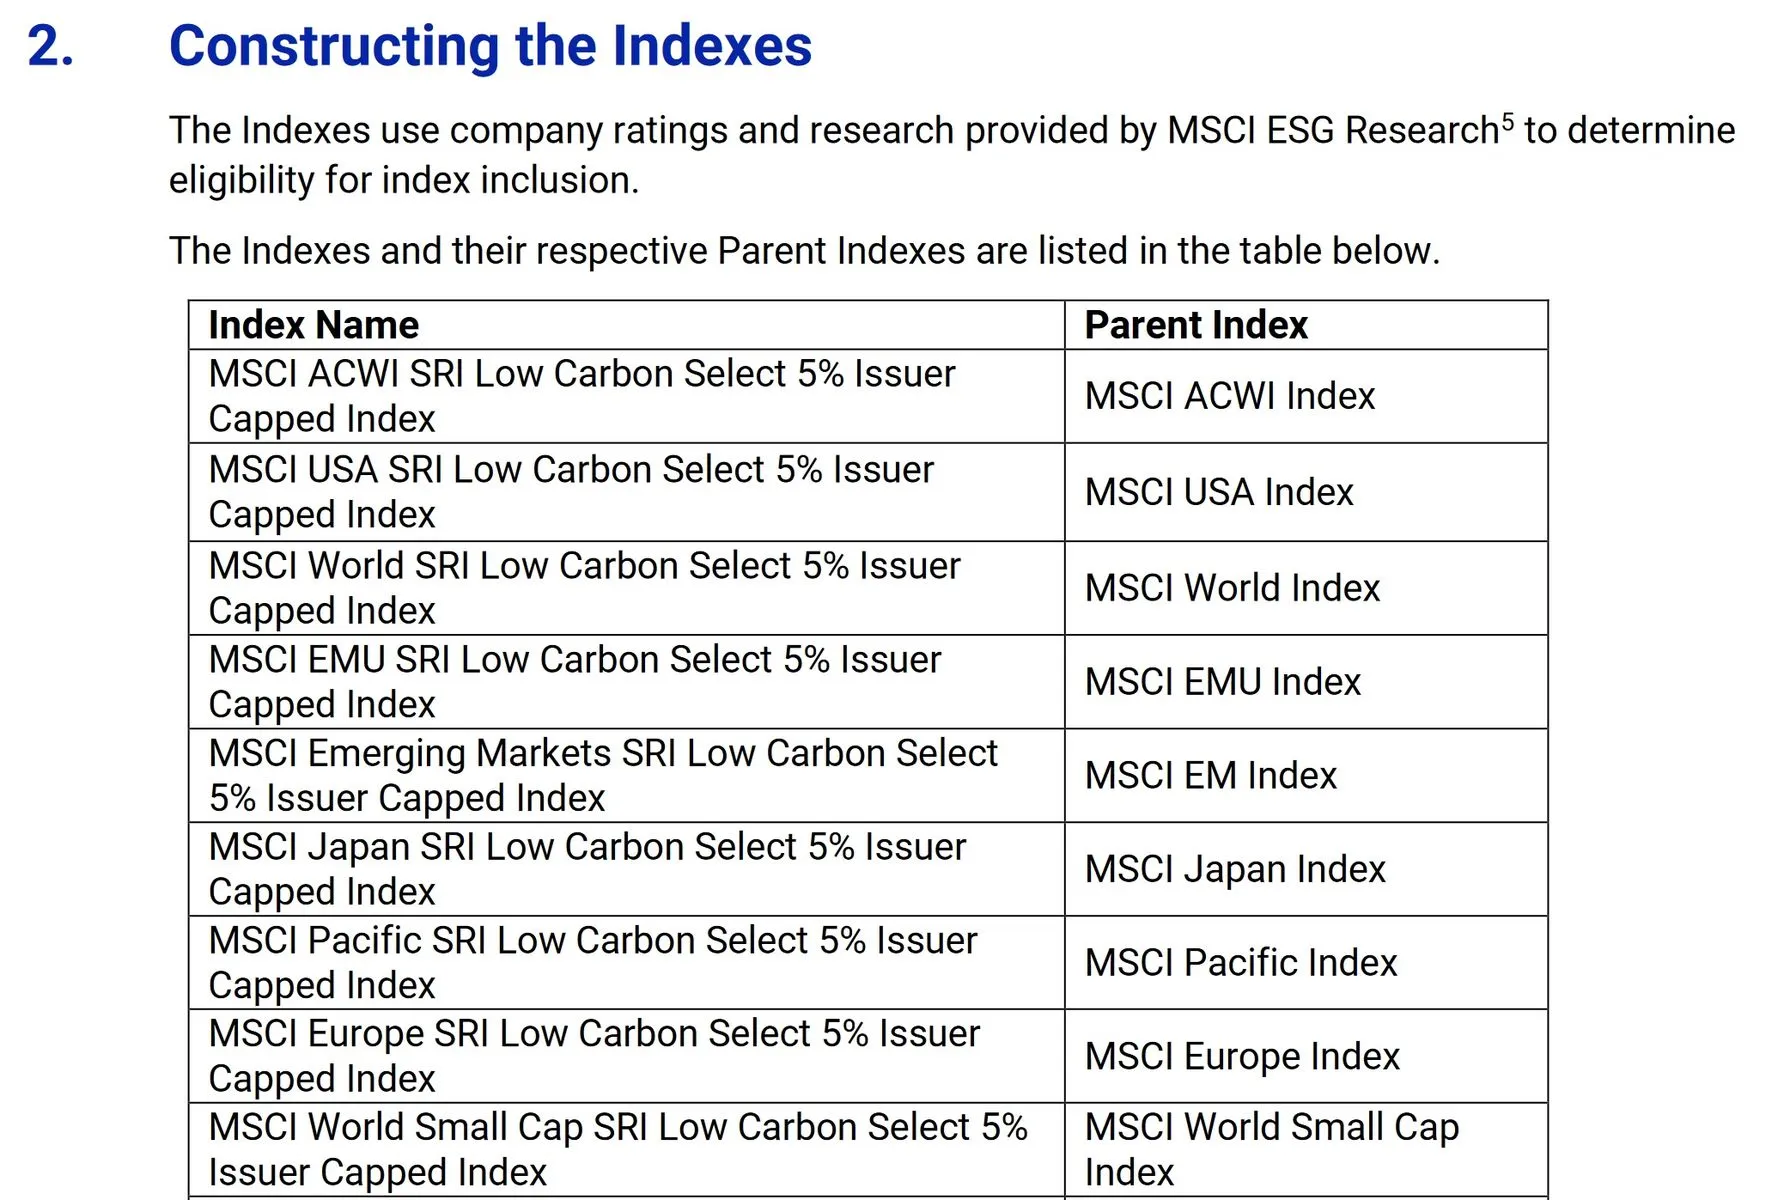Click the 'Parent Index' column header

1196,325
